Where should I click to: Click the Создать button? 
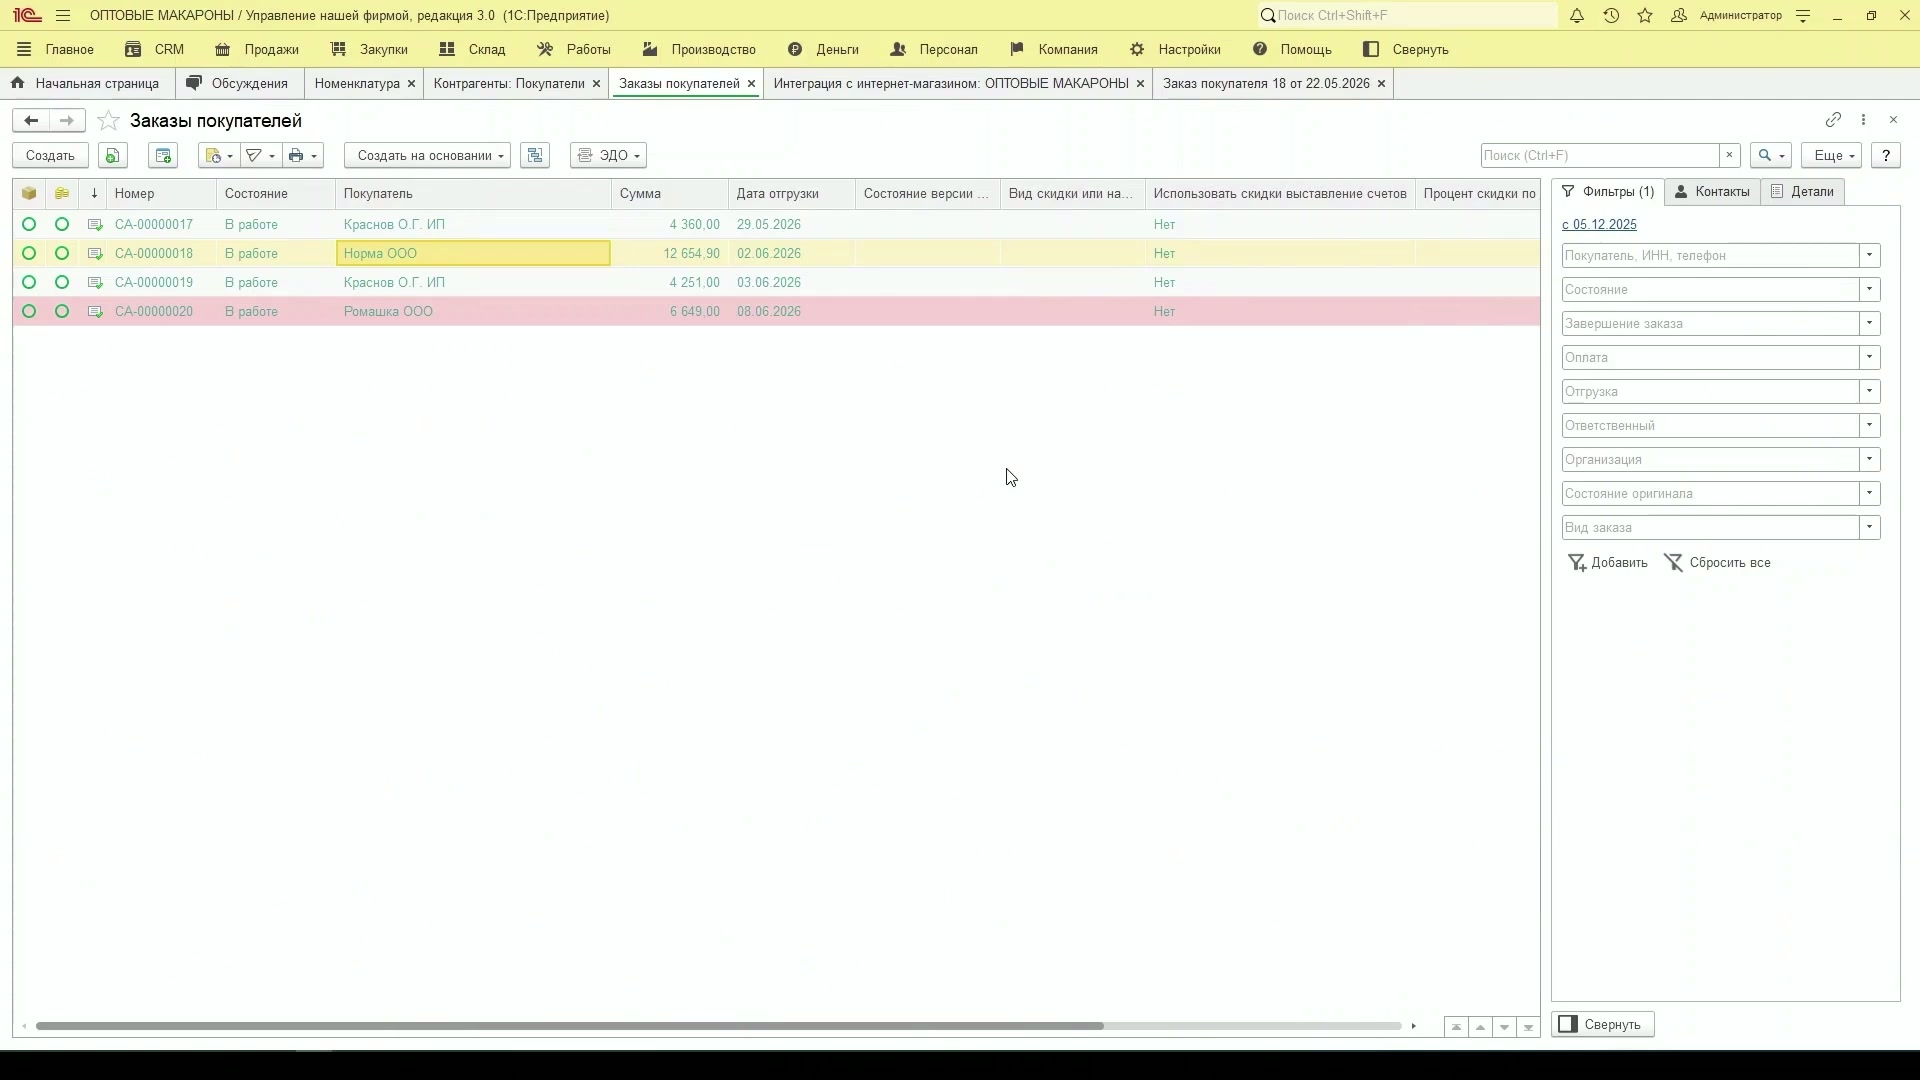(50, 156)
